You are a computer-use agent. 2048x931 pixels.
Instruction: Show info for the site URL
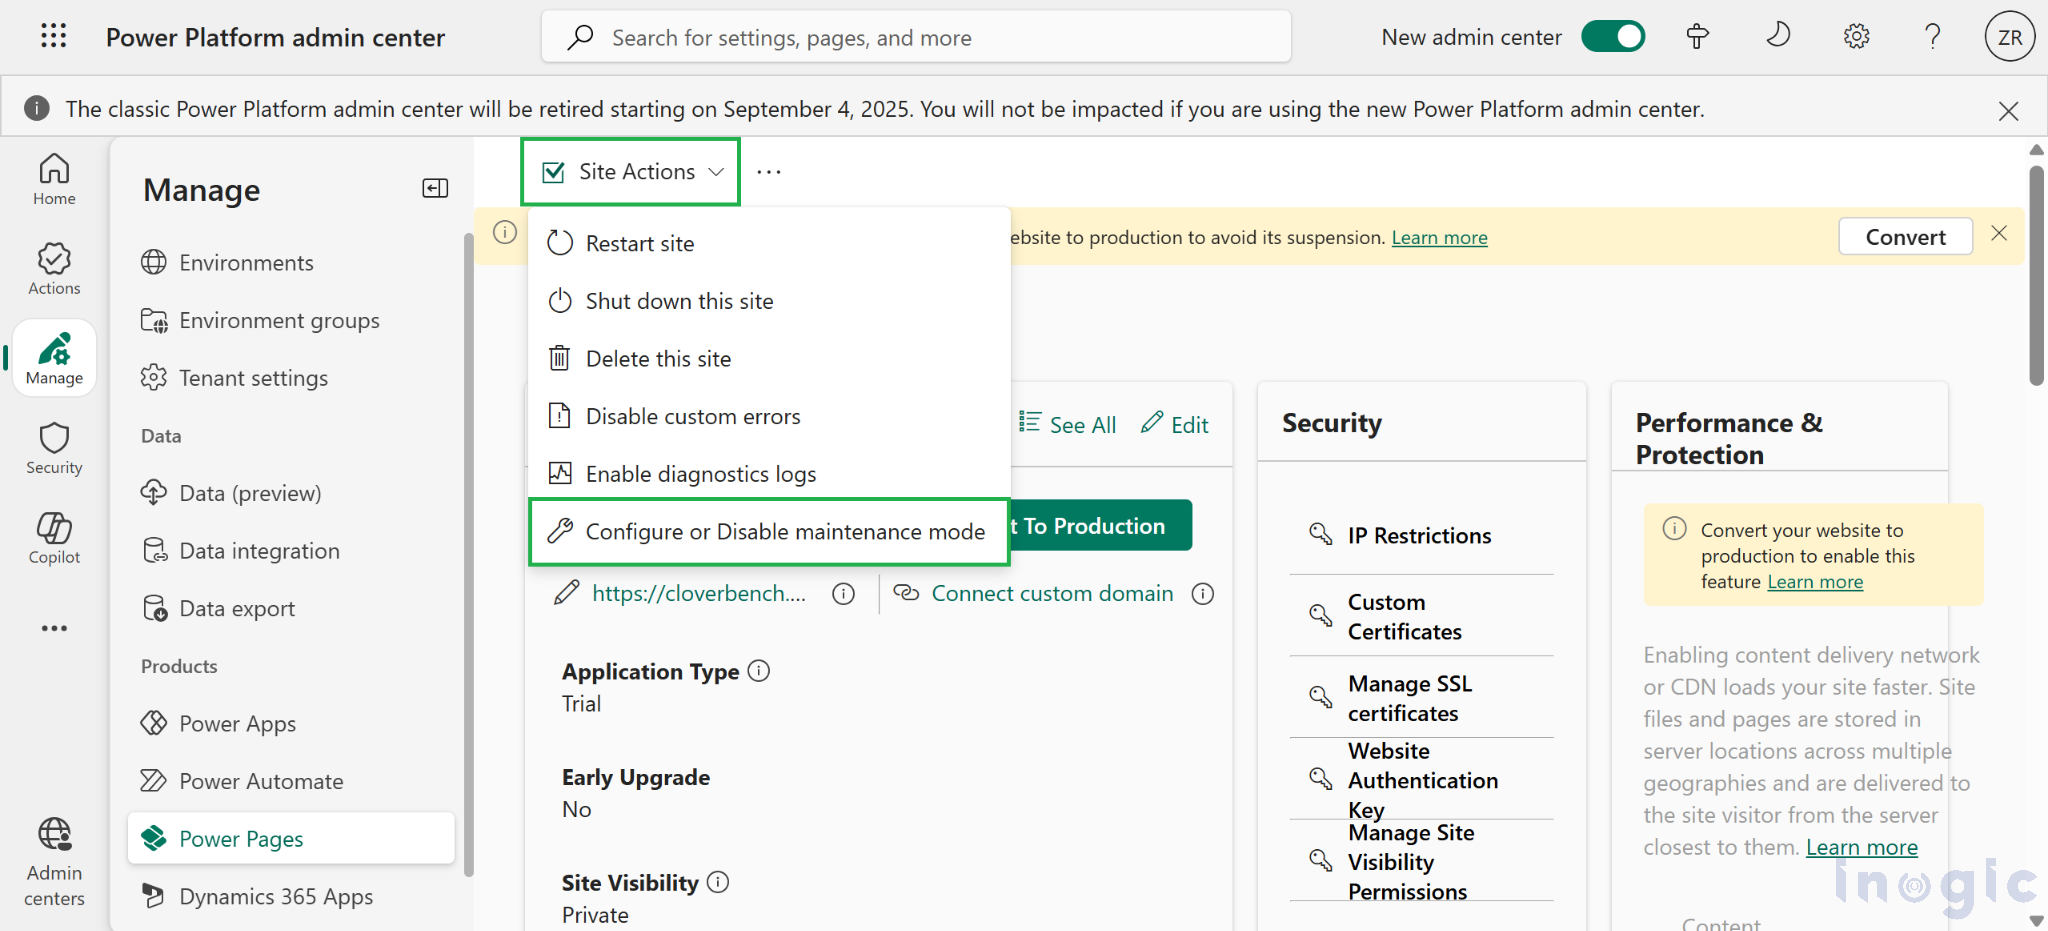(x=844, y=594)
